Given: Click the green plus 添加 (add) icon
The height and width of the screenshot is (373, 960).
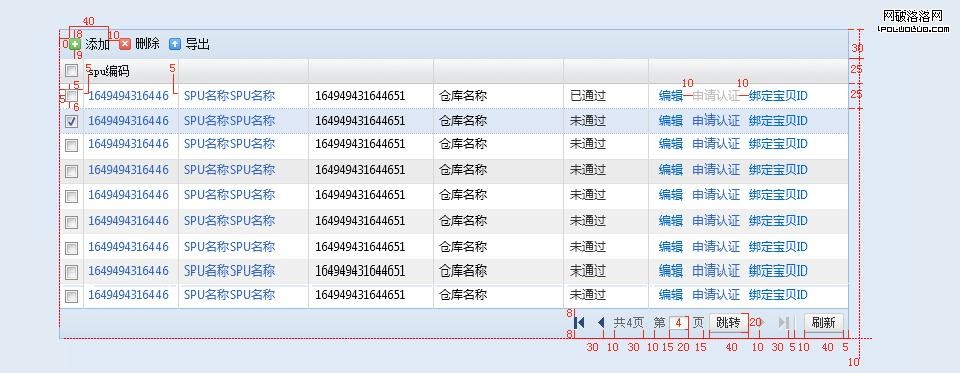Looking at the screenshot, I should [x=75, y=44].
